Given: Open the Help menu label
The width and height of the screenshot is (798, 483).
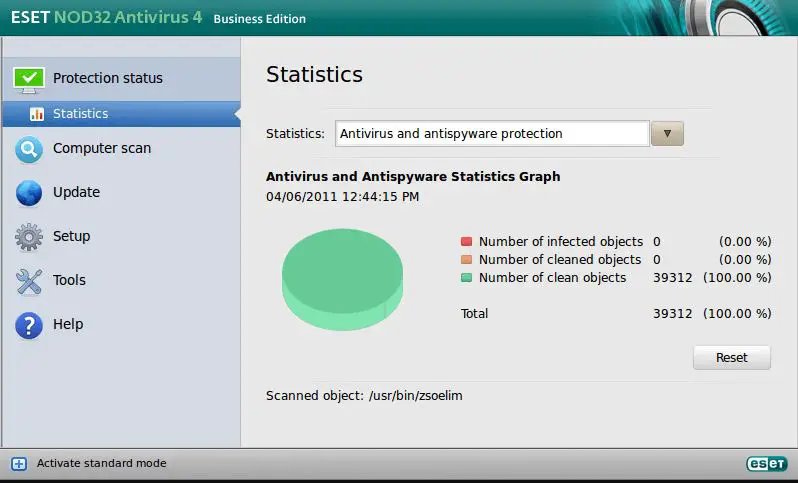Looking at the screenshot, I should (x=68, y=324).
